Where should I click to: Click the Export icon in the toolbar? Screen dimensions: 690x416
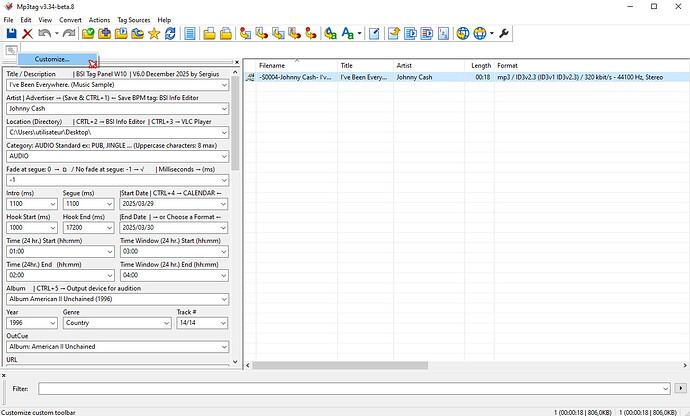[x=394, y=33]
